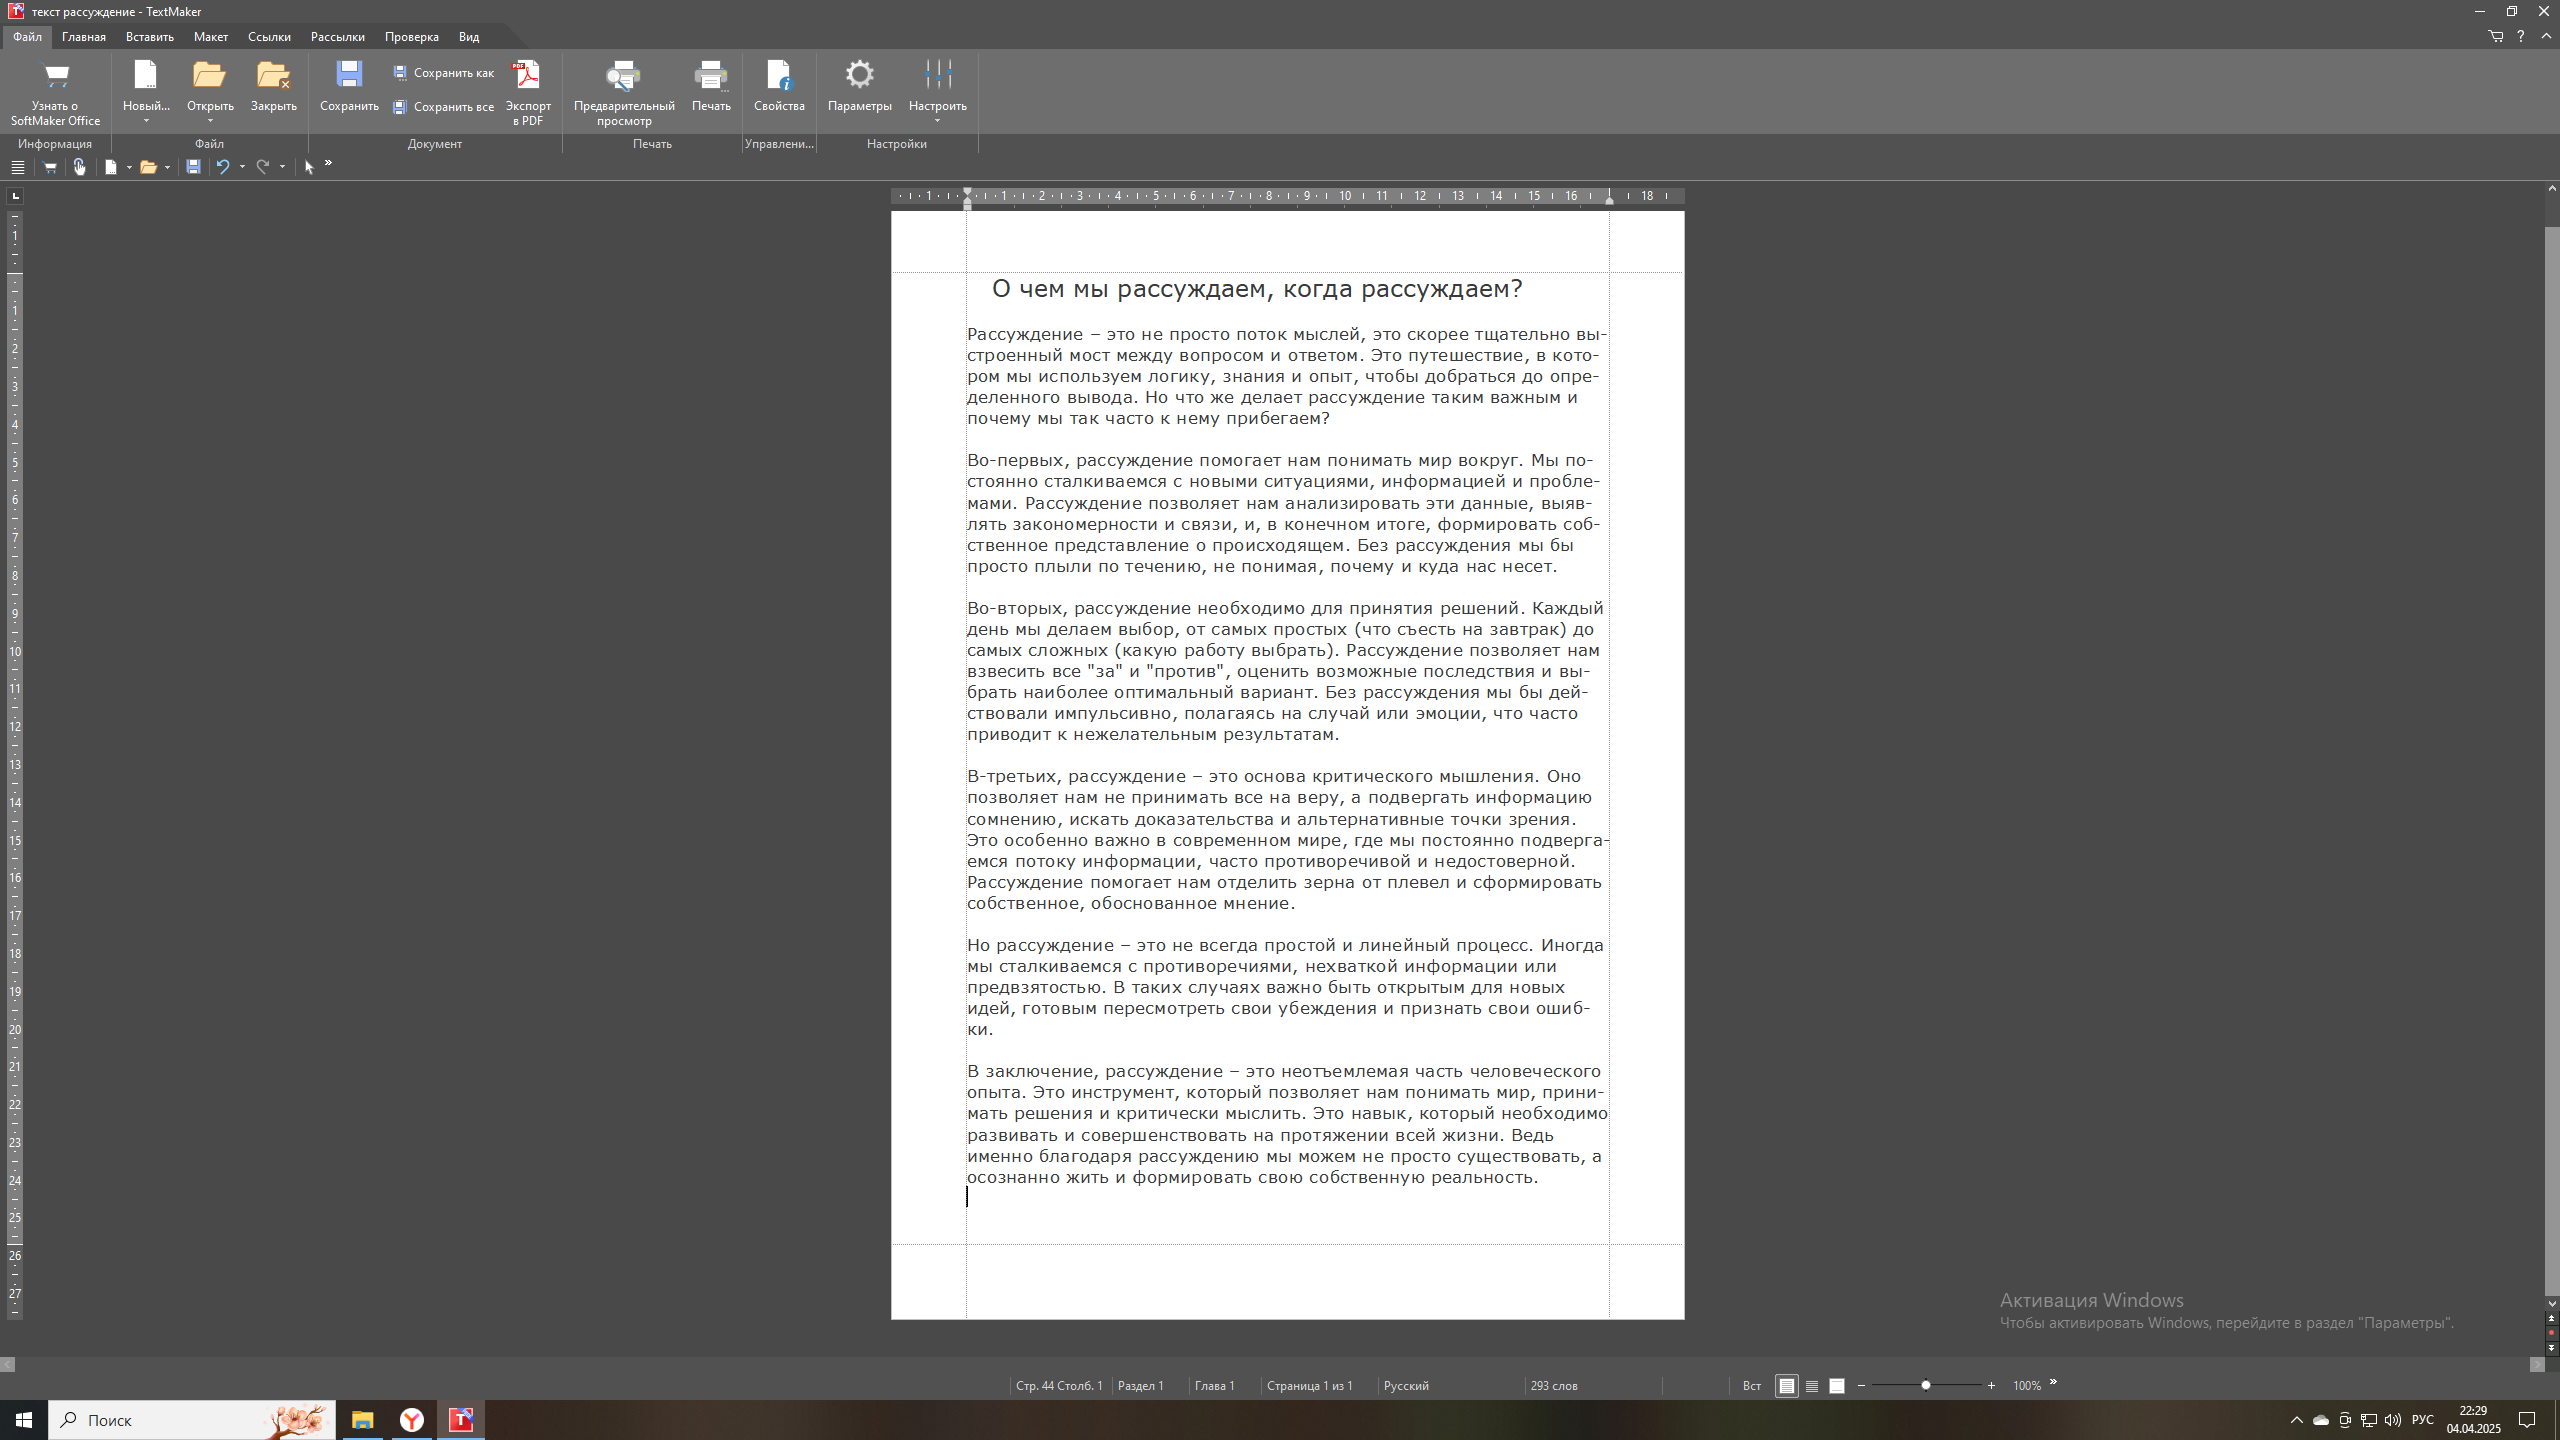
Task: Switch to continuous view mode in status bar
Action: [1812, 1386]
